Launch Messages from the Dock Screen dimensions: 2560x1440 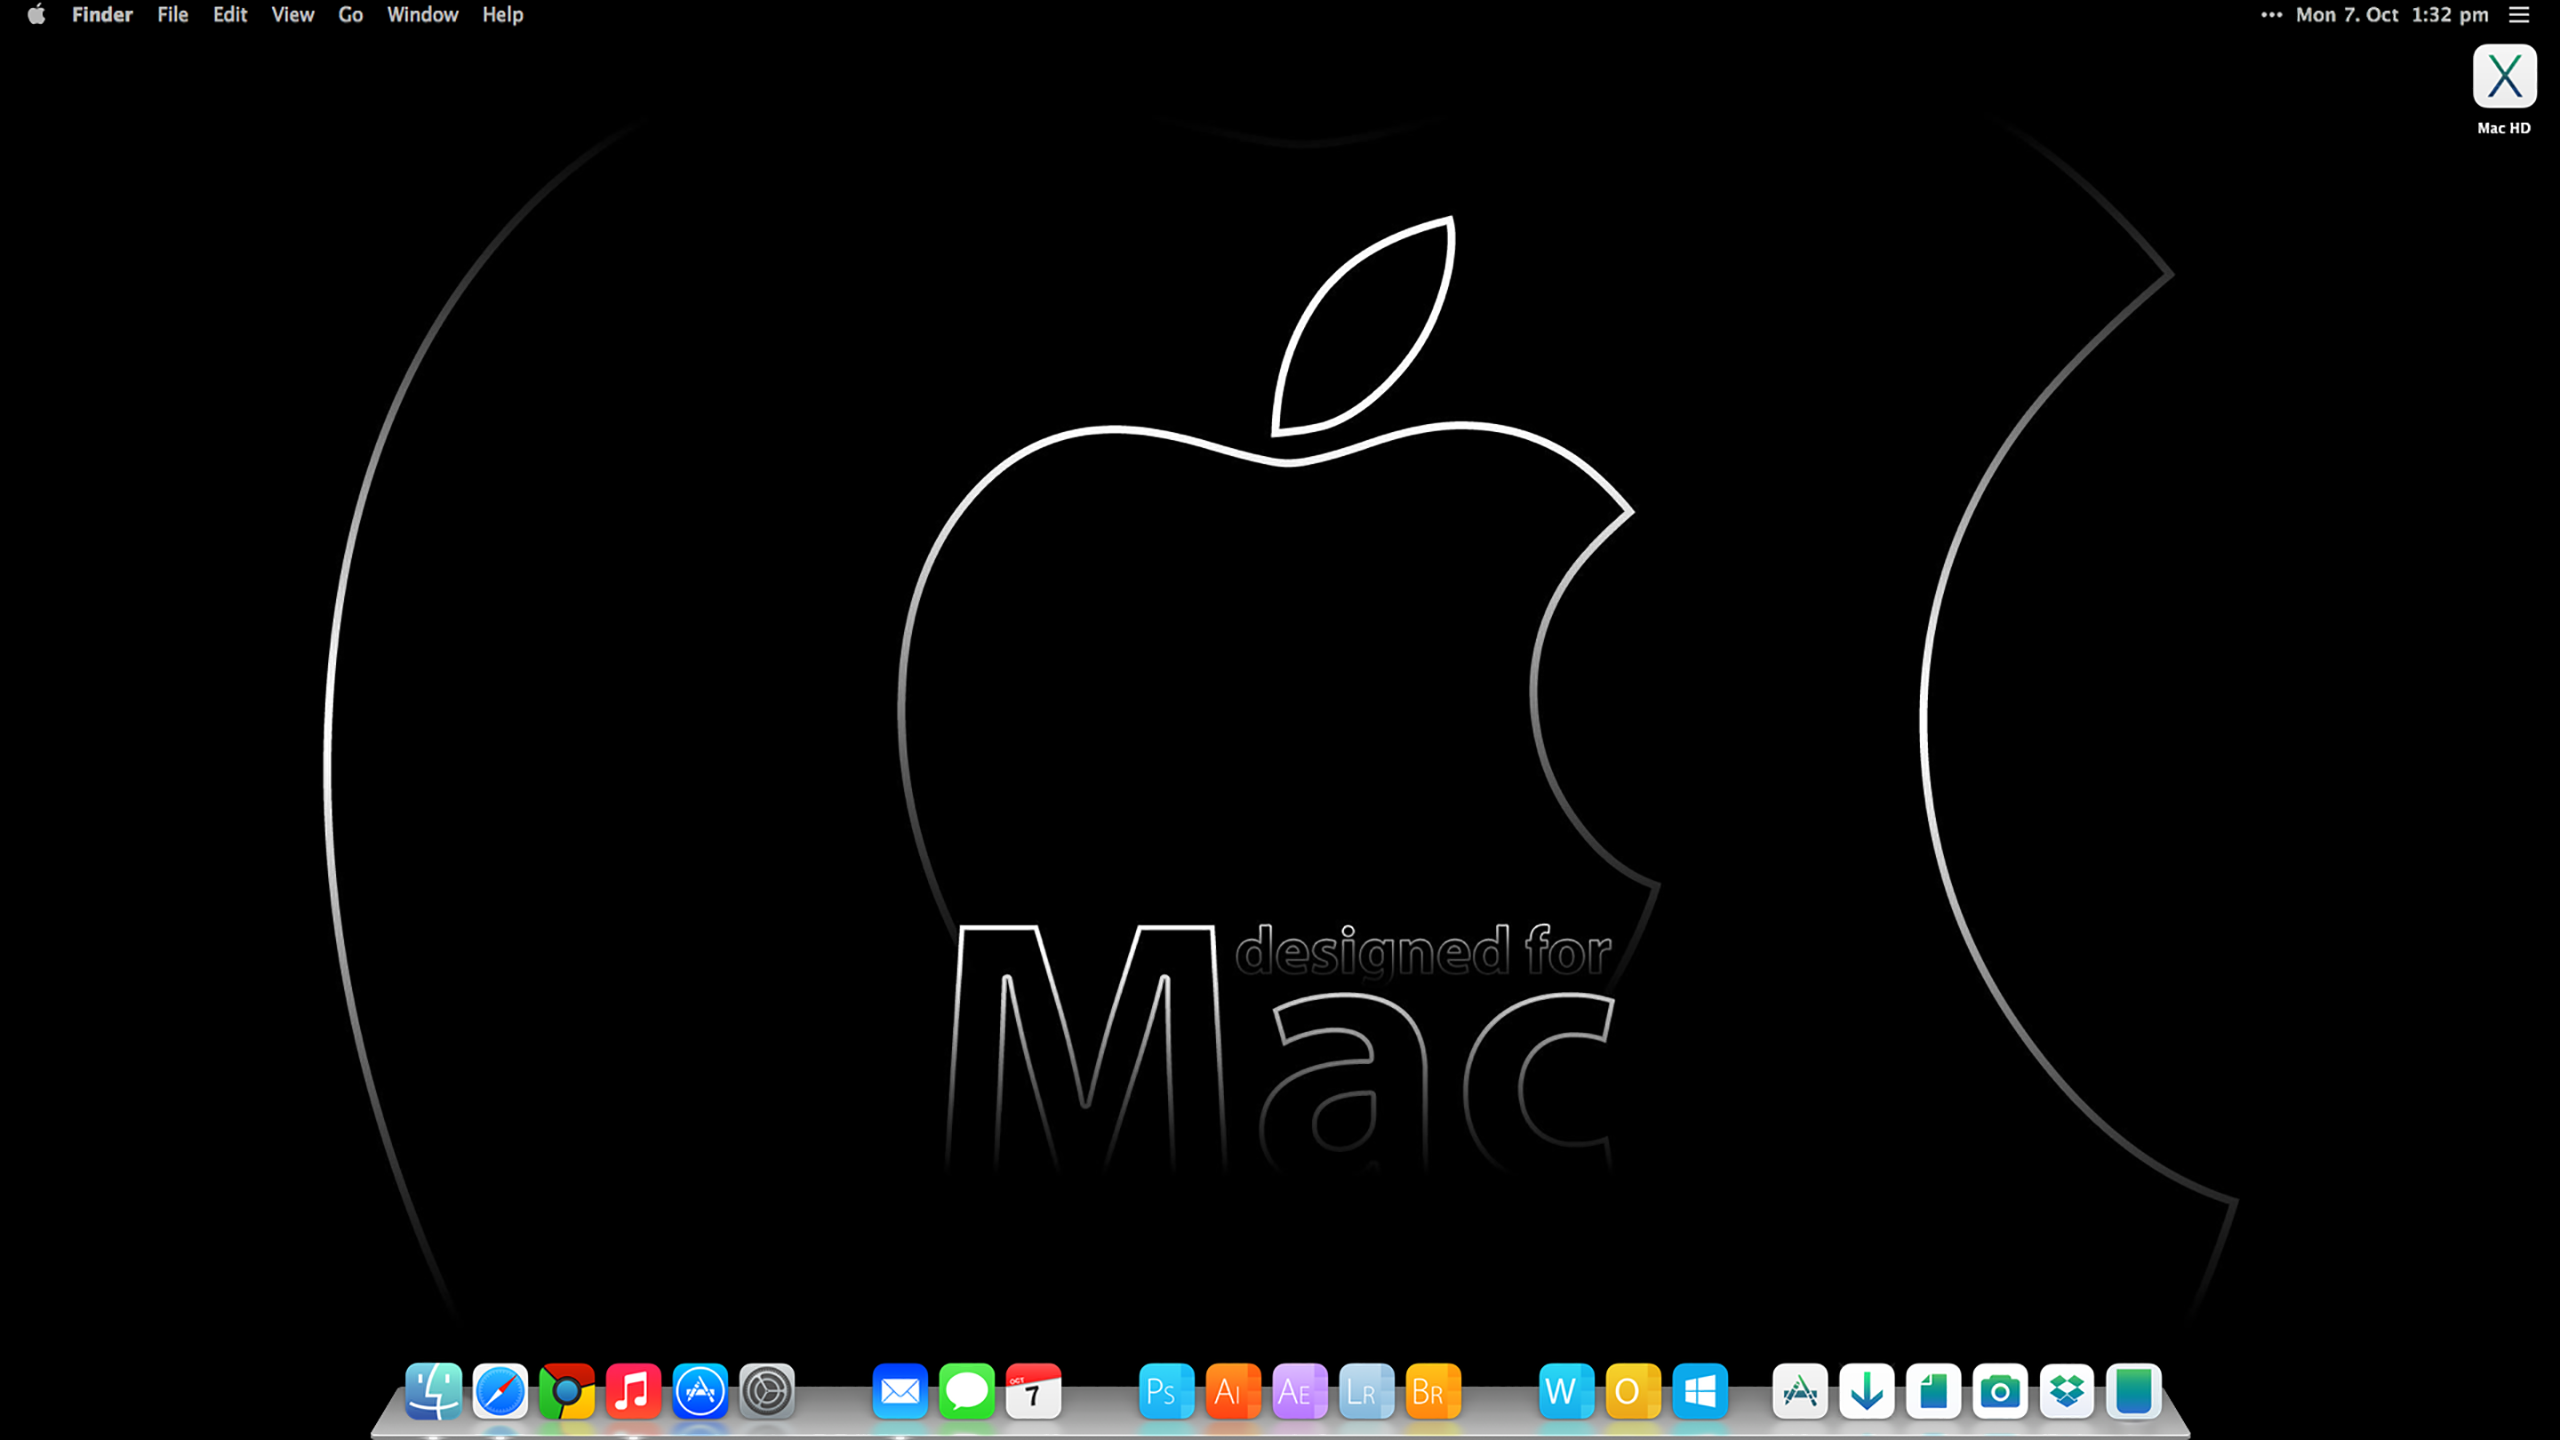pos(967,1391)
